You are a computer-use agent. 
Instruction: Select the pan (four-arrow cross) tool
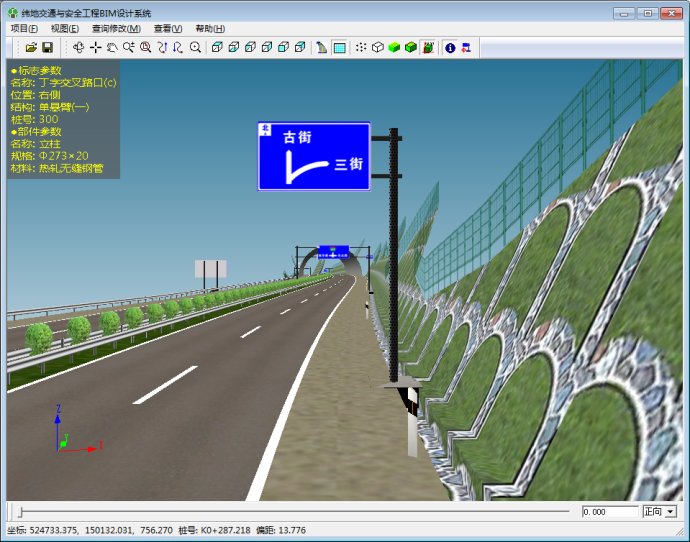pyautogui.click(x=96, y=47)
